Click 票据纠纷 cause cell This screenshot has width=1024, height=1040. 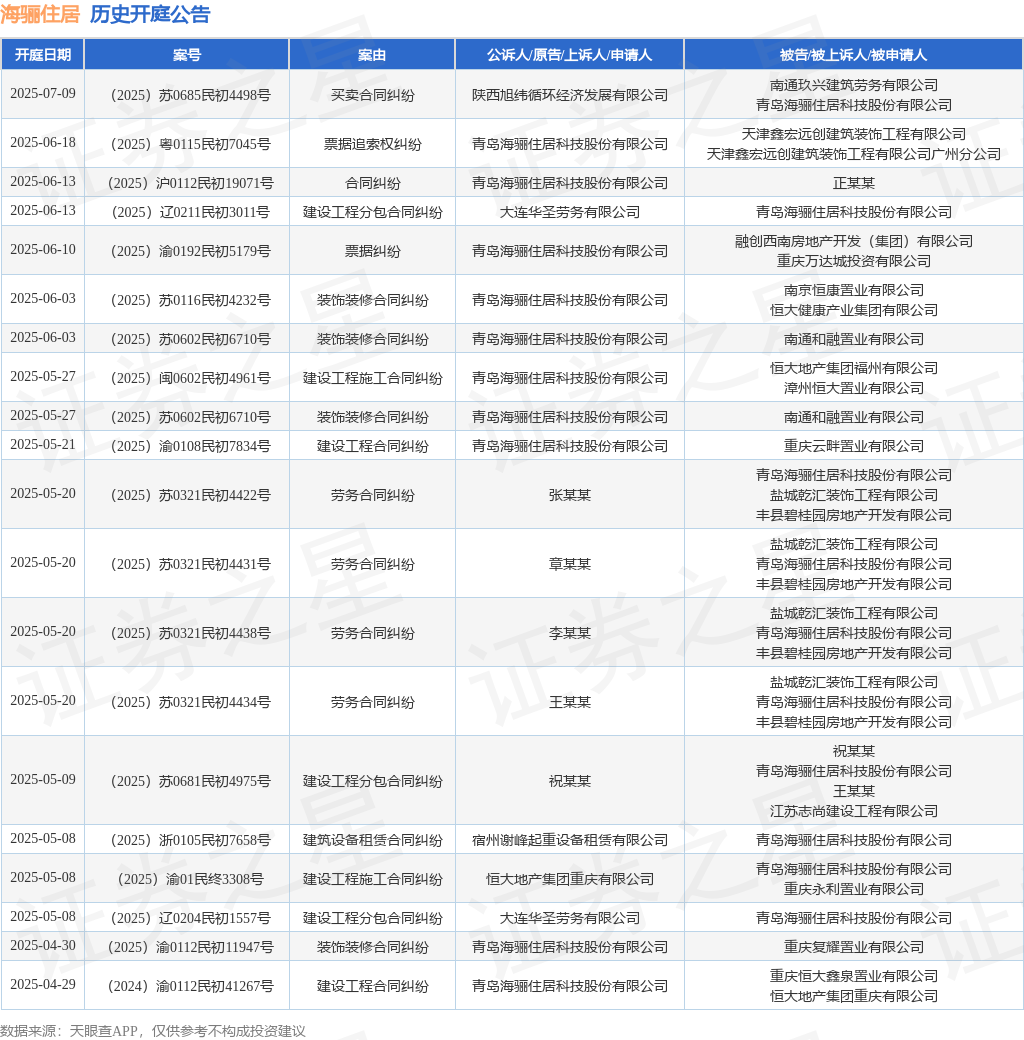click(372, 251)
